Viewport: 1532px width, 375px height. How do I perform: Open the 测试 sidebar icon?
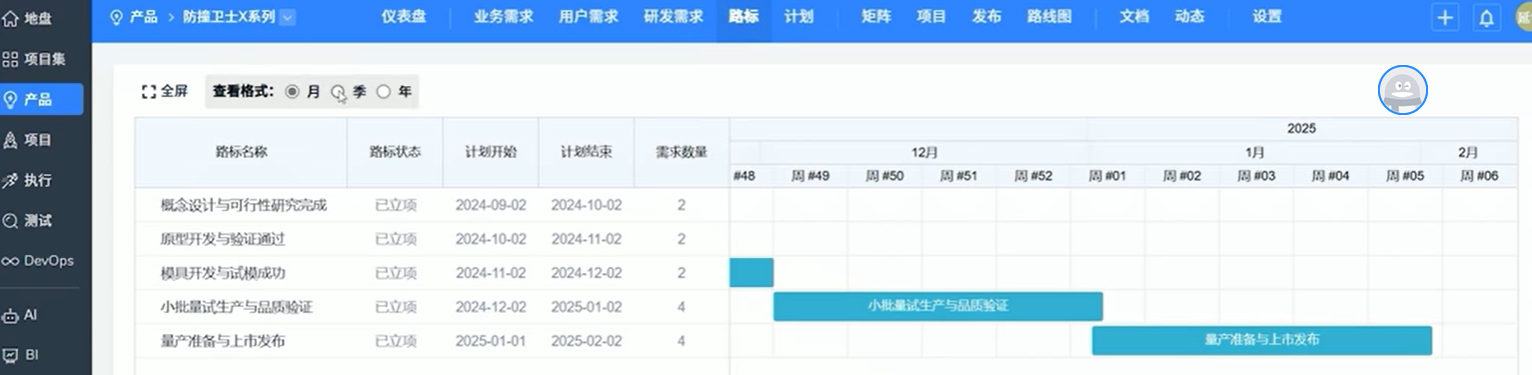[x=11, y=220]
